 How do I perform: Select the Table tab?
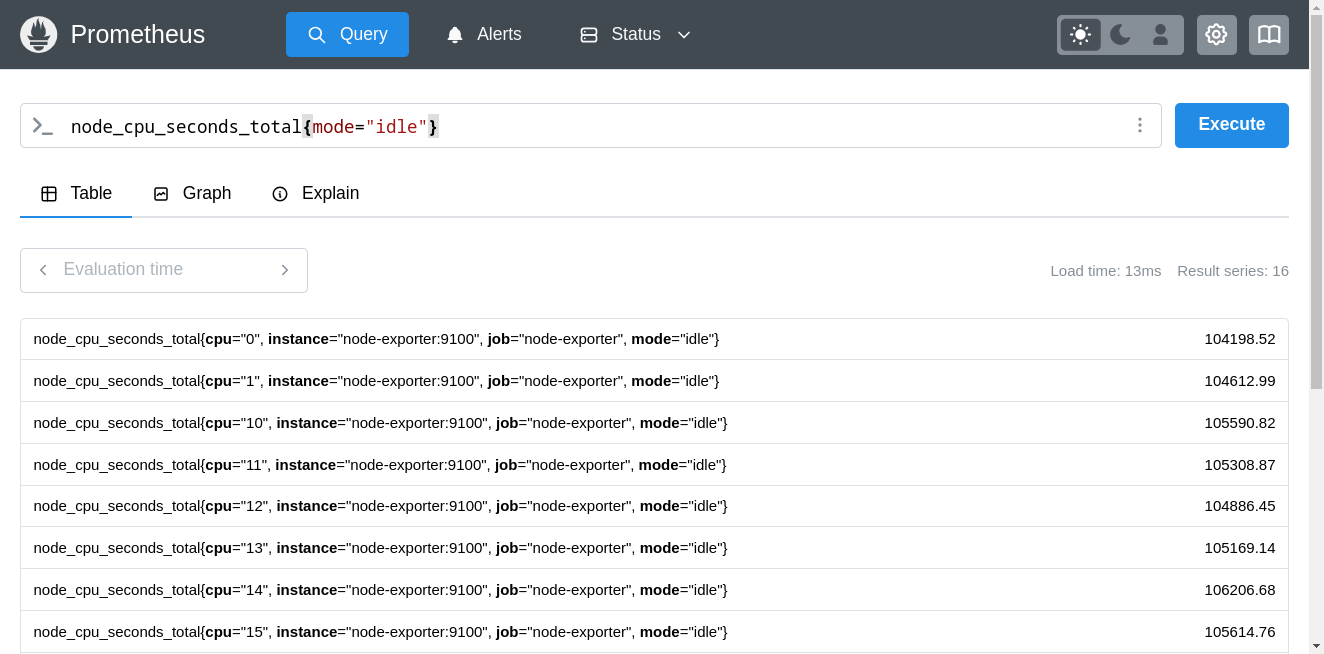[x=76, y=194]
